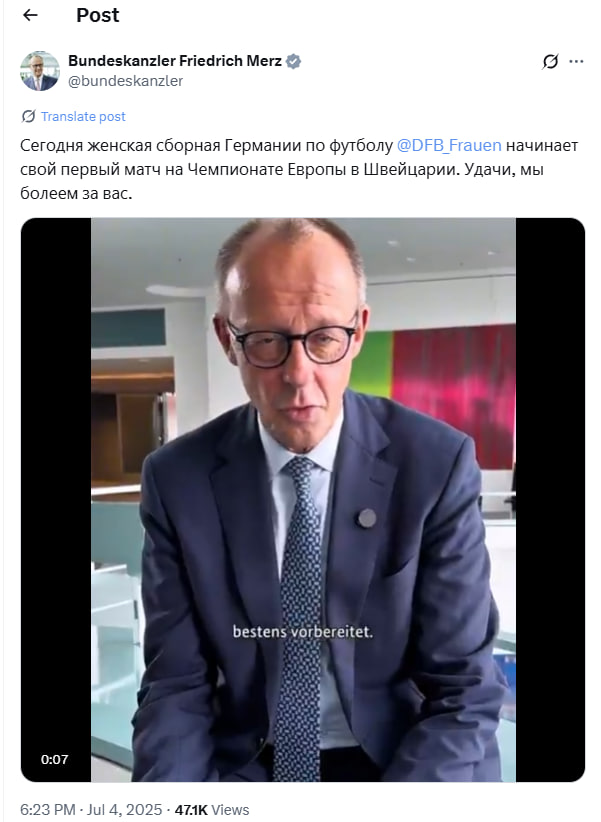Open Grok actions icon beside the ellipsis

tap(550, 61)
